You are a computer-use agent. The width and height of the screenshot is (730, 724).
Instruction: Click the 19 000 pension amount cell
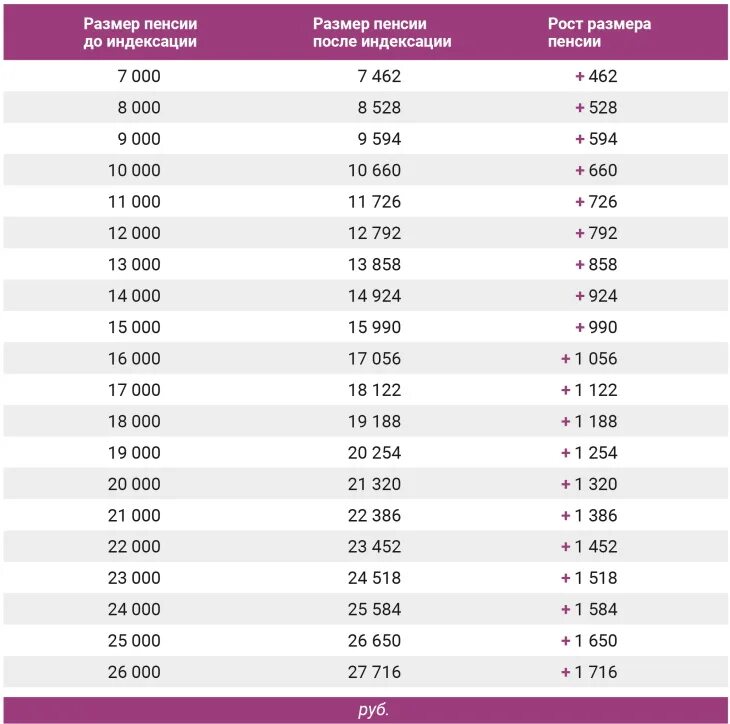point(134,453)
